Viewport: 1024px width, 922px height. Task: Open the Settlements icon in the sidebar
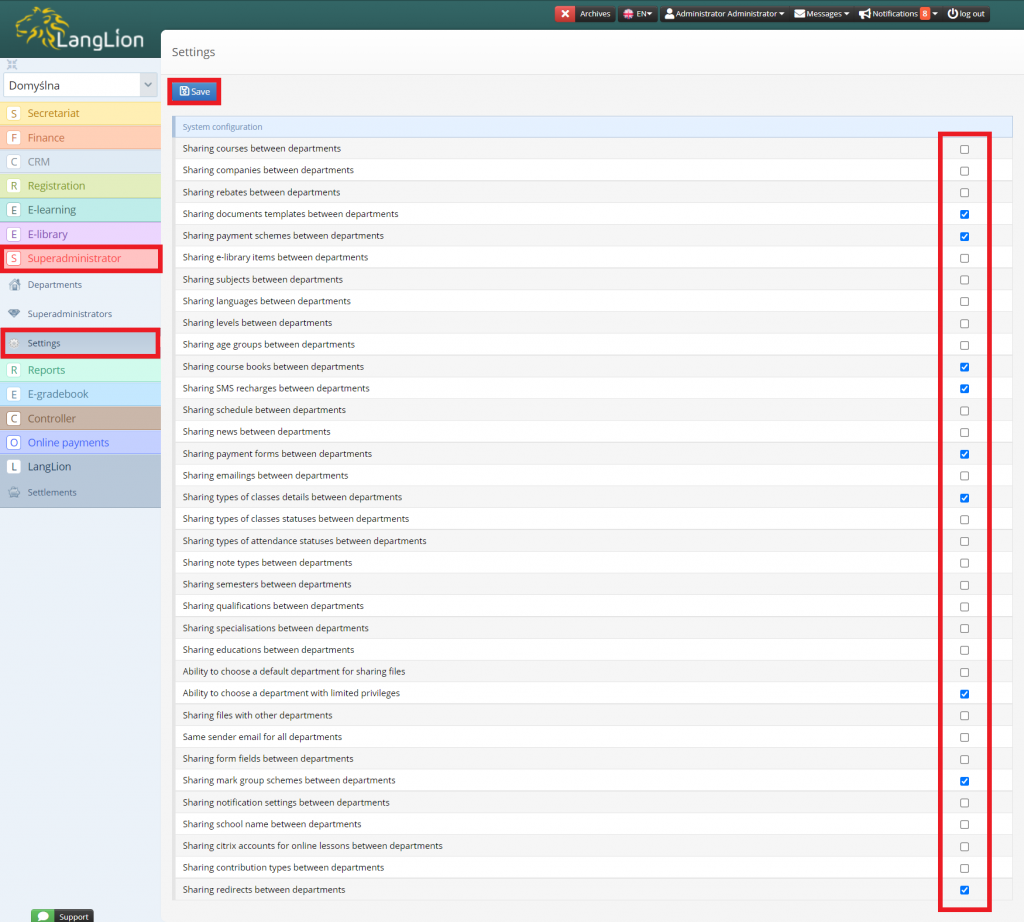click(15, 492)
